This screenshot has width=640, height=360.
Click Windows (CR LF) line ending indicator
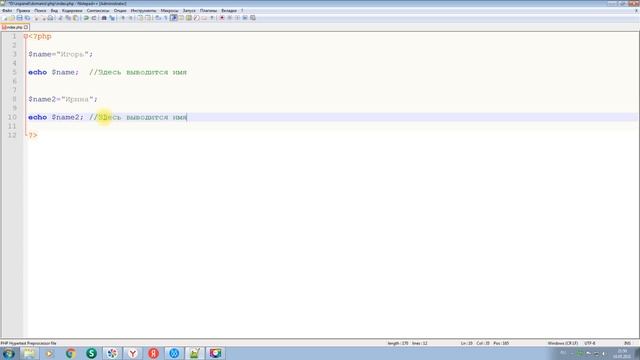(x=562, y=343)
